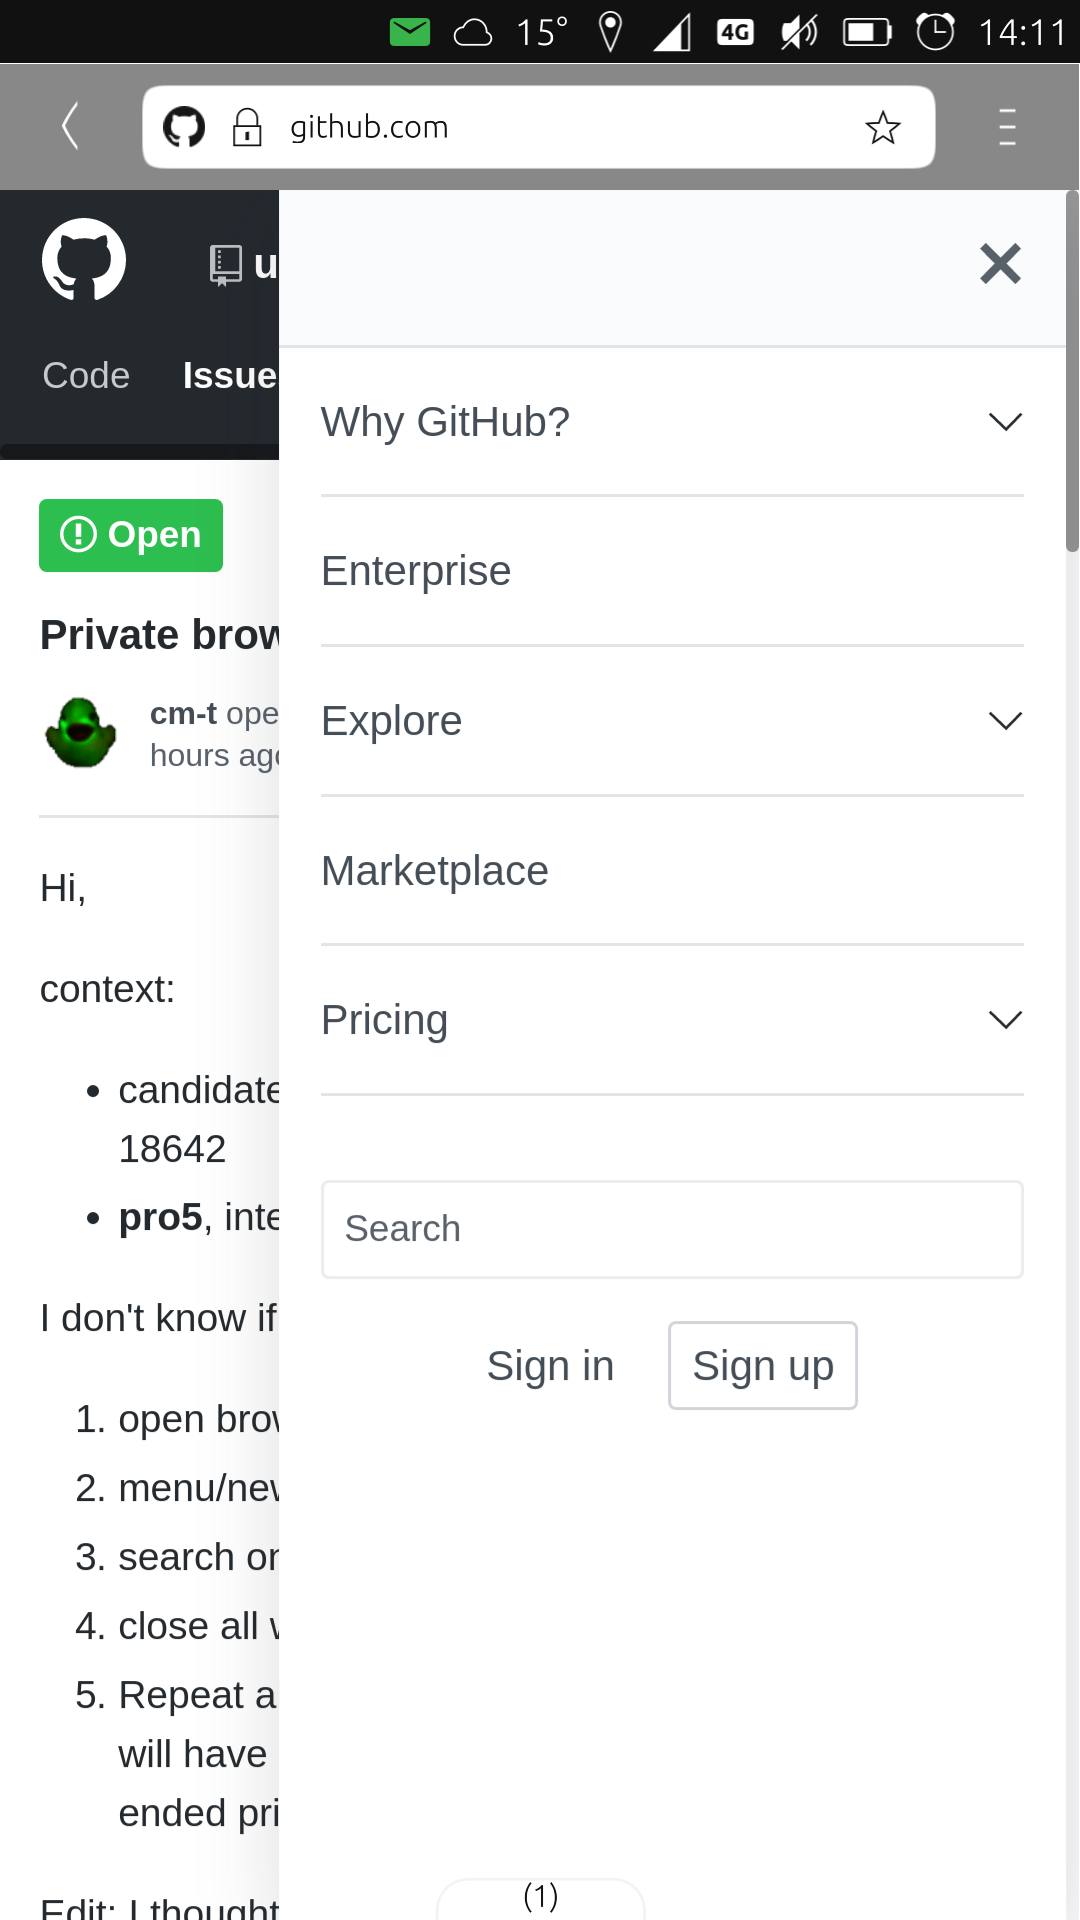Viewport: 1080px width, 1920px height.
Task: Open the browser menu icon
Action: [1006, 126]
